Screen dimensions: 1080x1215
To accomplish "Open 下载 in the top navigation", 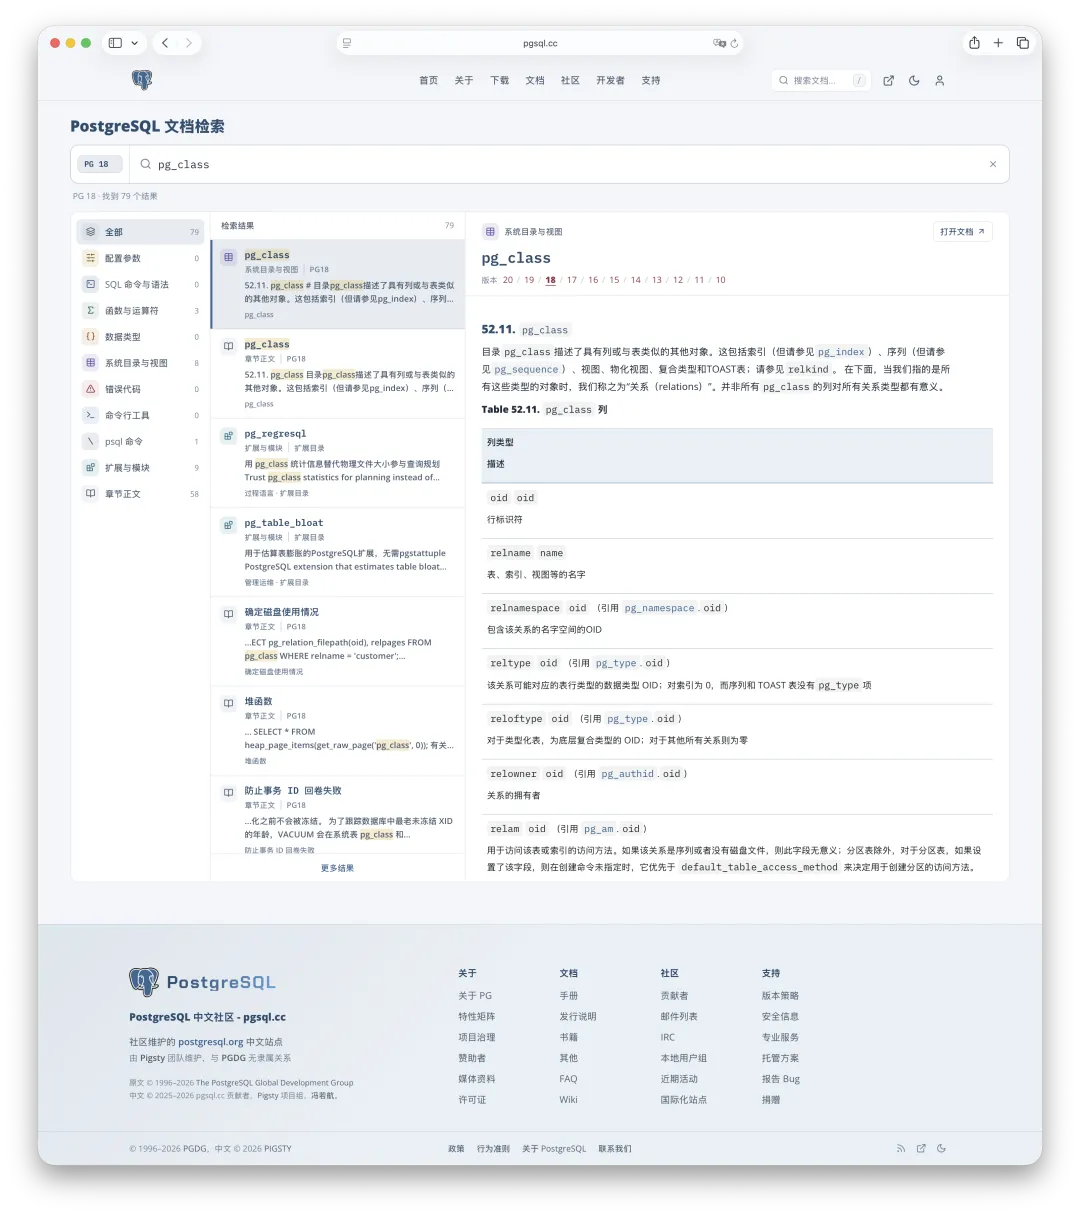I will pos(499,80).
